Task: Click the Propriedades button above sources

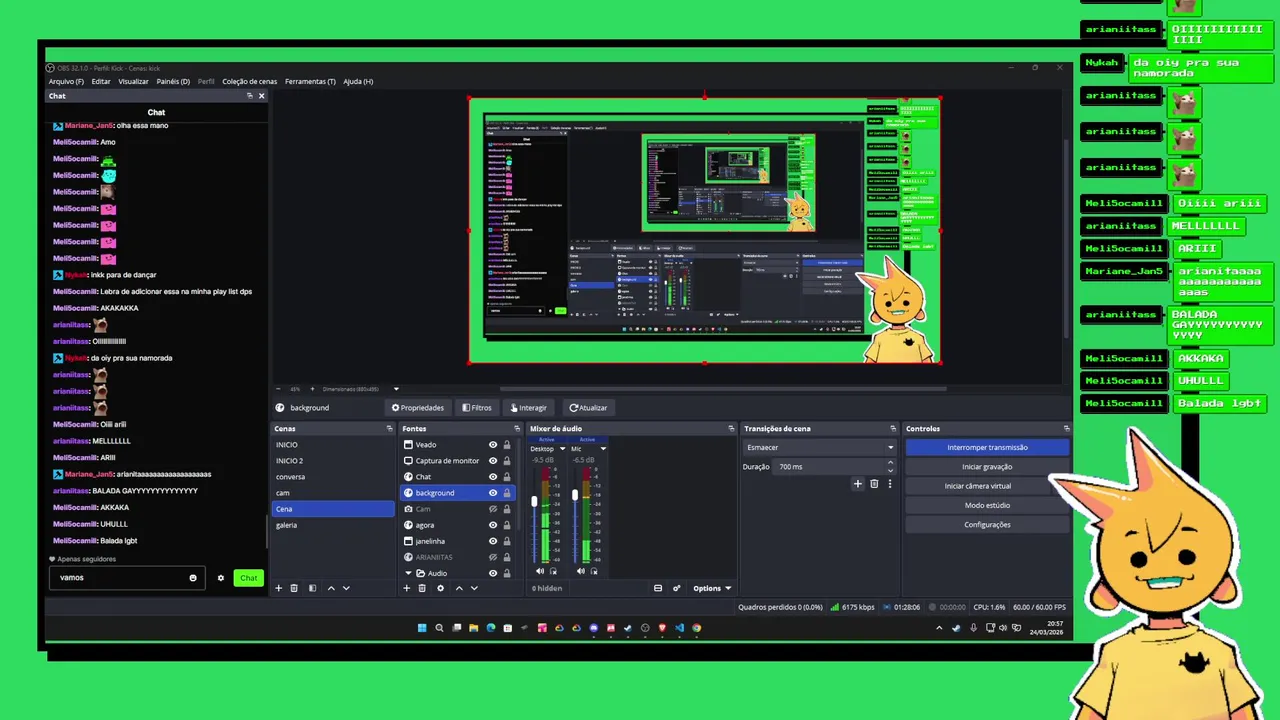Action: click(x=418, y=407)
